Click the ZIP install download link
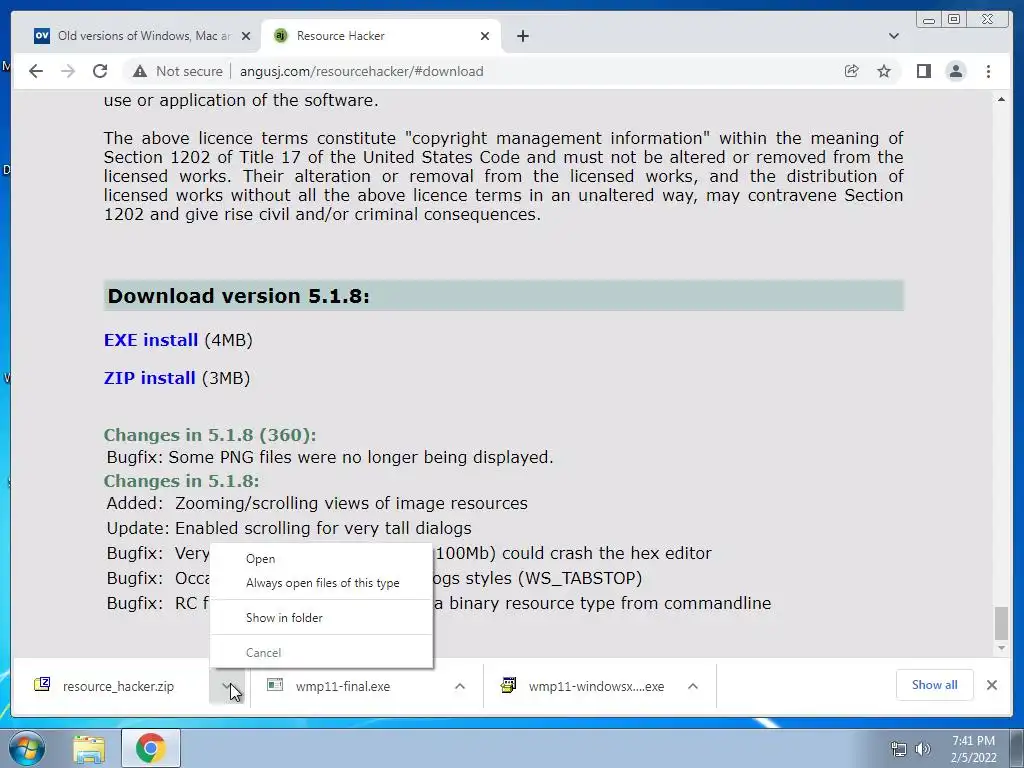This screenshot has height=768, width=1024. point(150,378)
